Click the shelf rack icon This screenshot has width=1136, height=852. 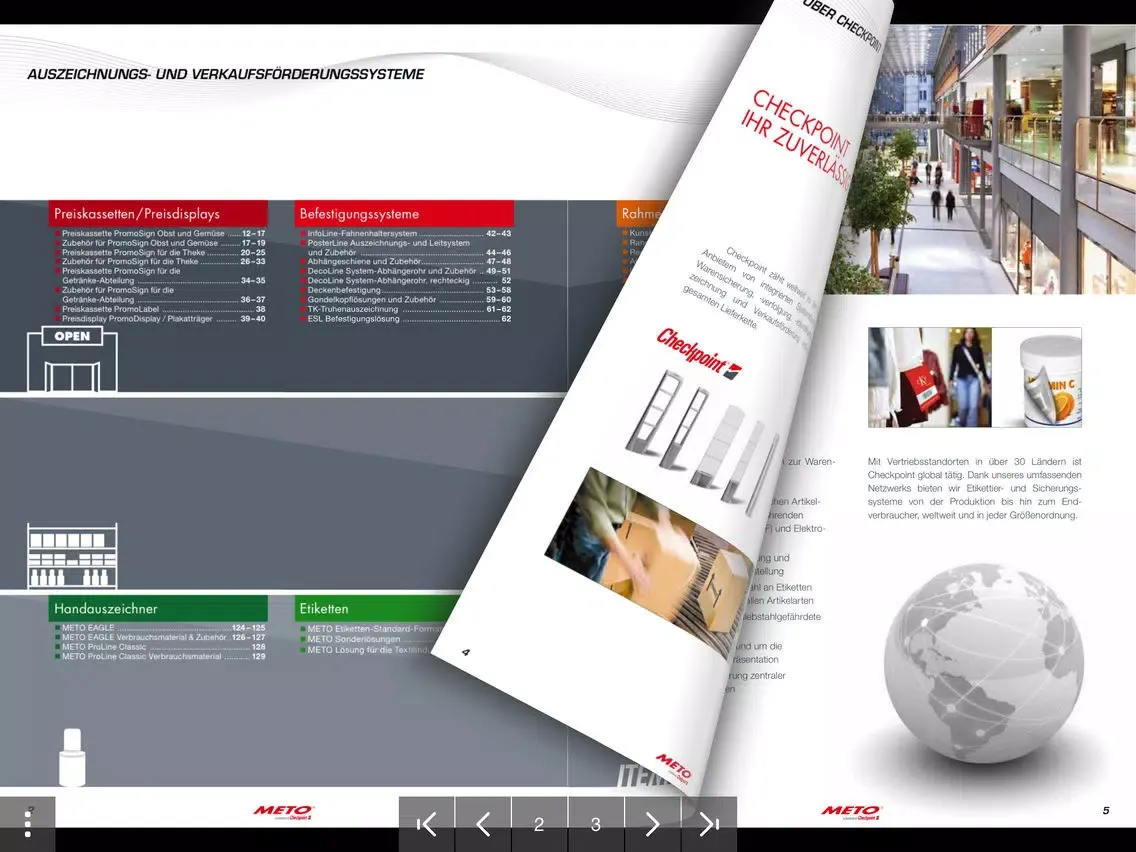[72, 556]
